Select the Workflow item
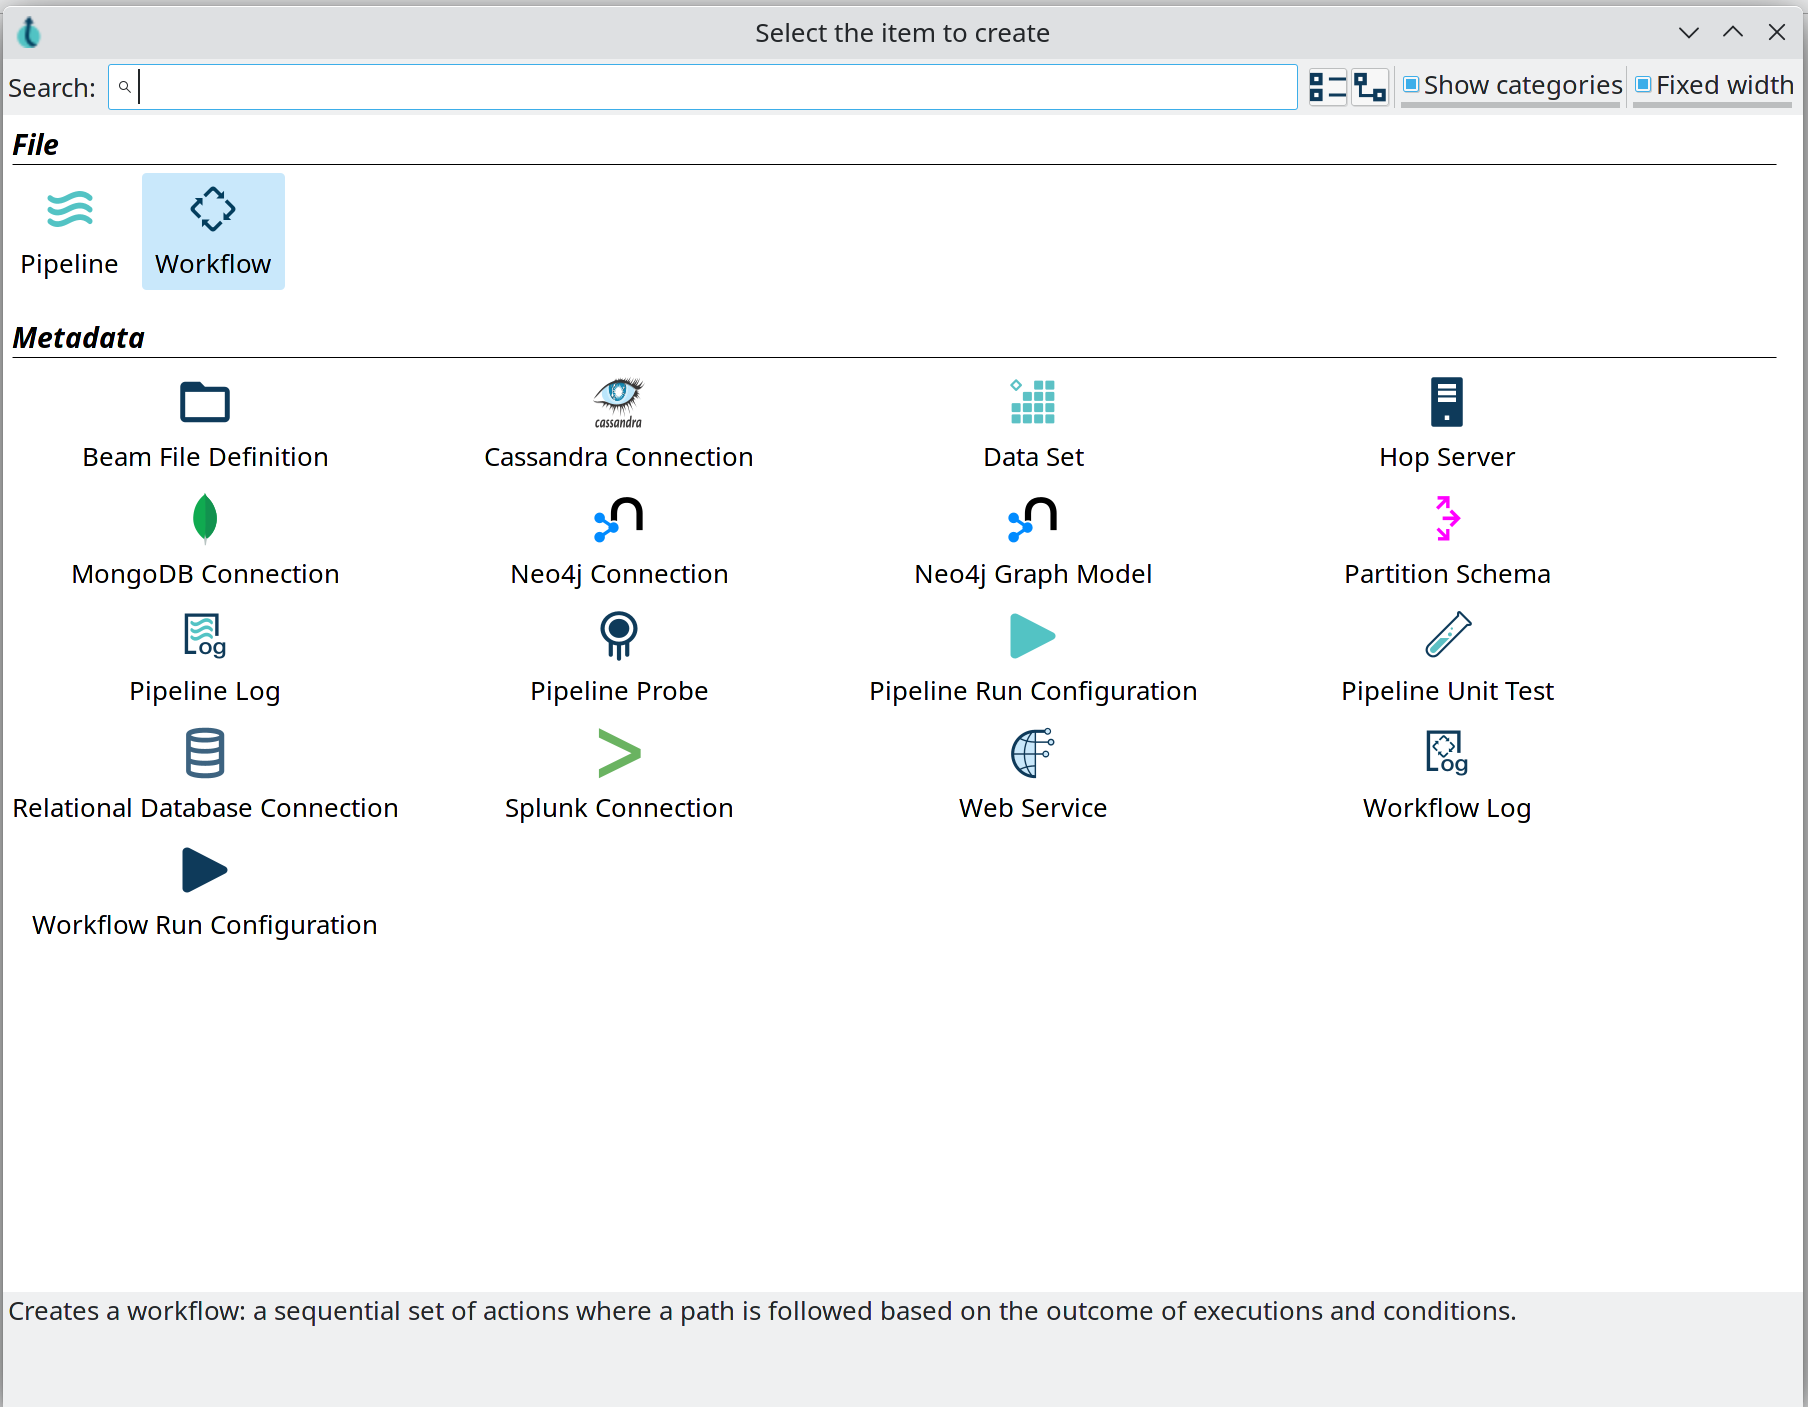 213,230
